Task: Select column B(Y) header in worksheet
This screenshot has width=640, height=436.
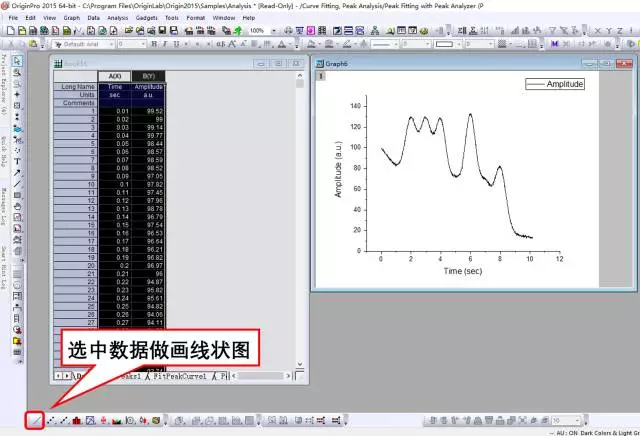Action: click(147, 76)
